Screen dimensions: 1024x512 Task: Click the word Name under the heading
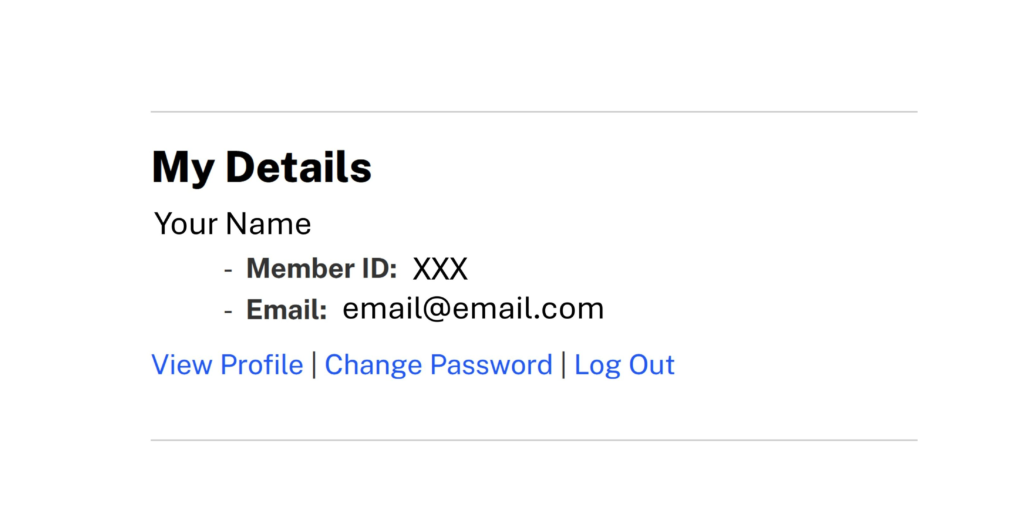click(268, 223)
